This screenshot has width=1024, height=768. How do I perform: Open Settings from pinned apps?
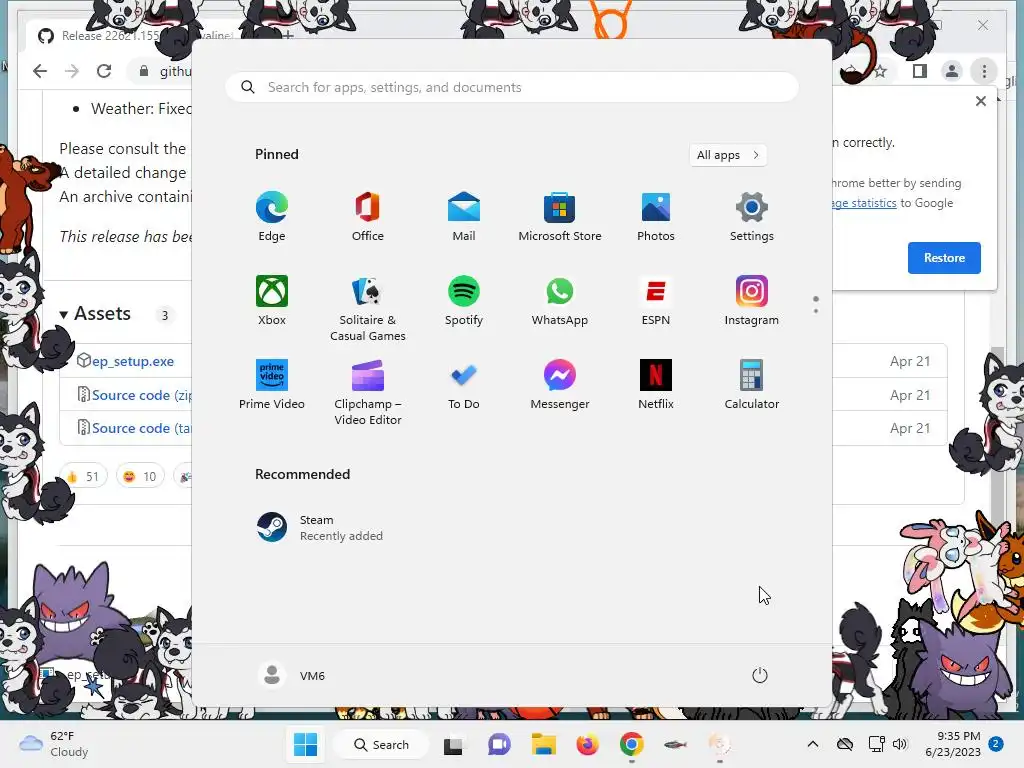(752, 216)
